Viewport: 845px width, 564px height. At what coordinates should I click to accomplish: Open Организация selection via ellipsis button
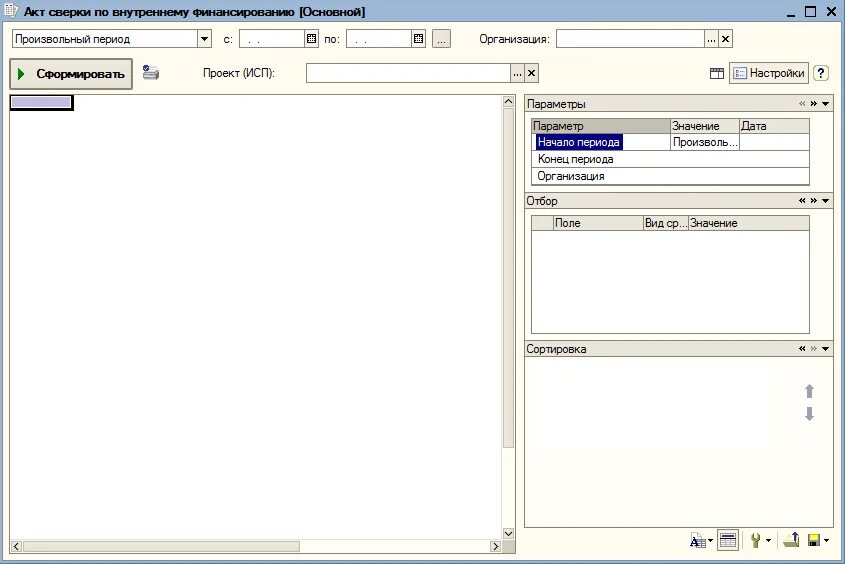(711, 39)
